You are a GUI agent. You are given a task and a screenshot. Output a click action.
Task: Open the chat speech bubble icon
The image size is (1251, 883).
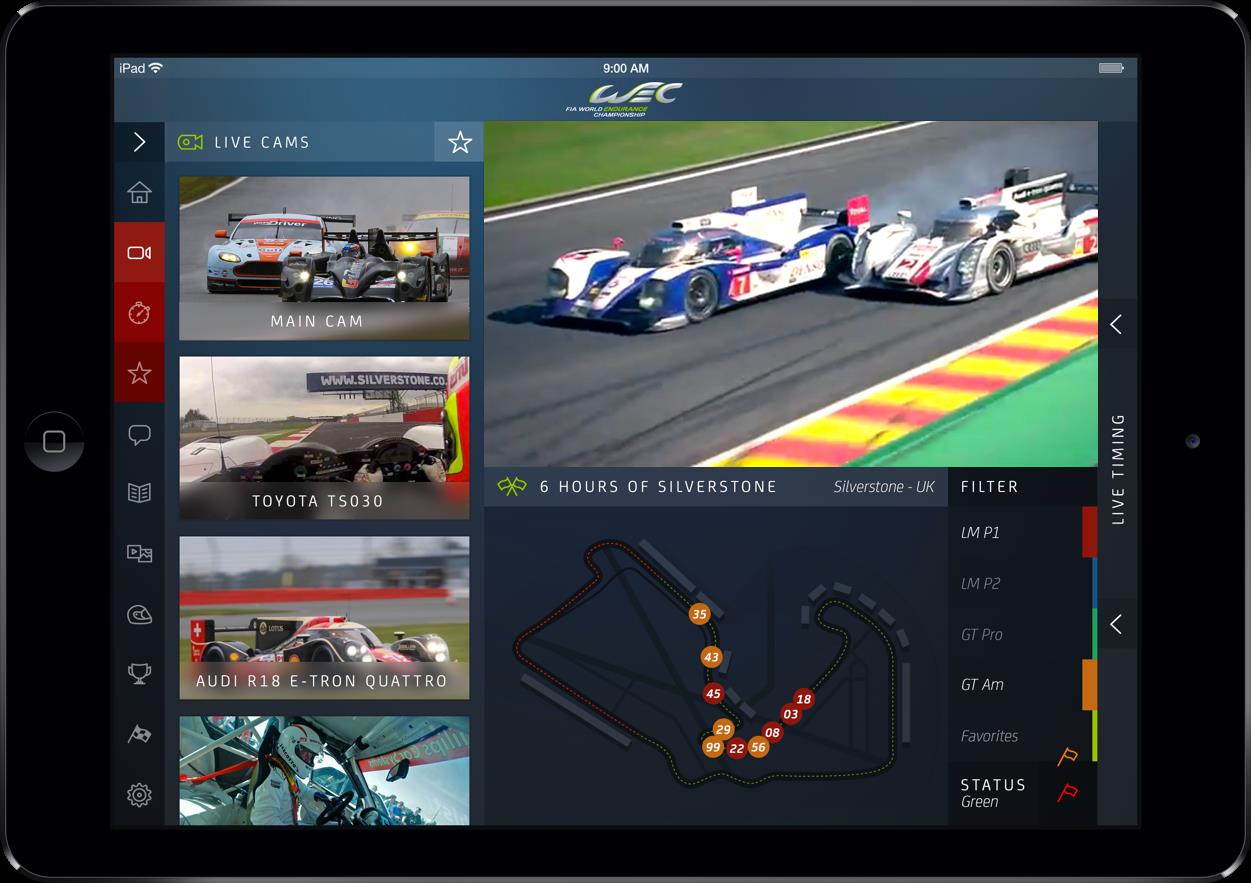[139, 434]
